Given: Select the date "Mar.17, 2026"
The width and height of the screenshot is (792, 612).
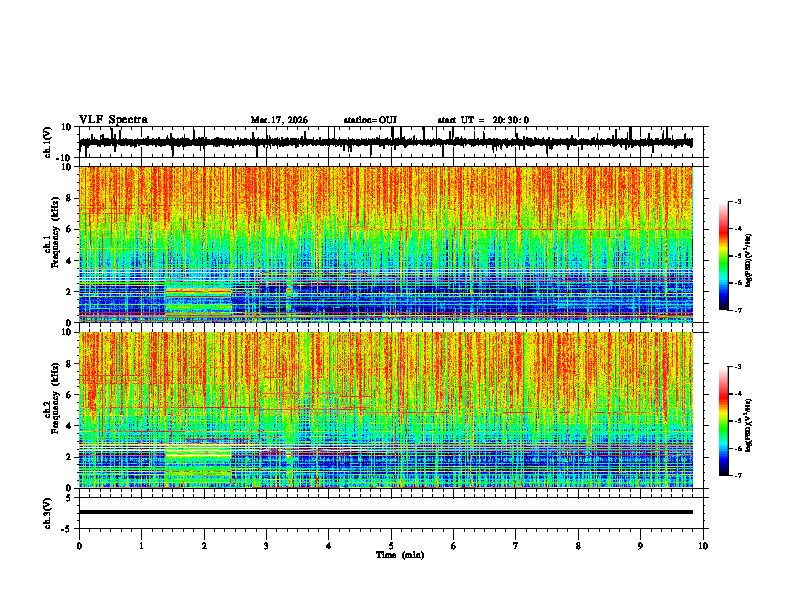Looking at the screenshot, I should (279, 120).
